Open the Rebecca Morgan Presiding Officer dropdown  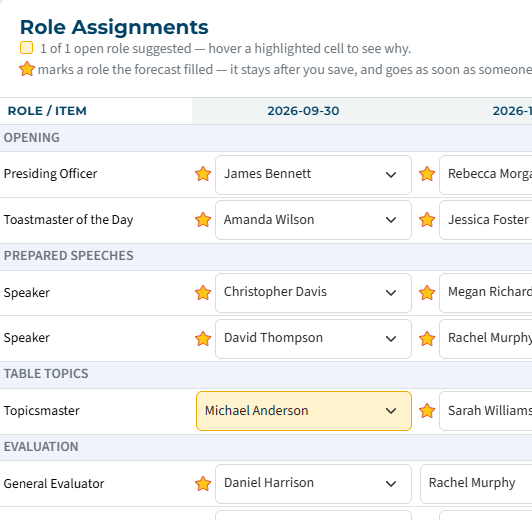(x=486, y=175)
